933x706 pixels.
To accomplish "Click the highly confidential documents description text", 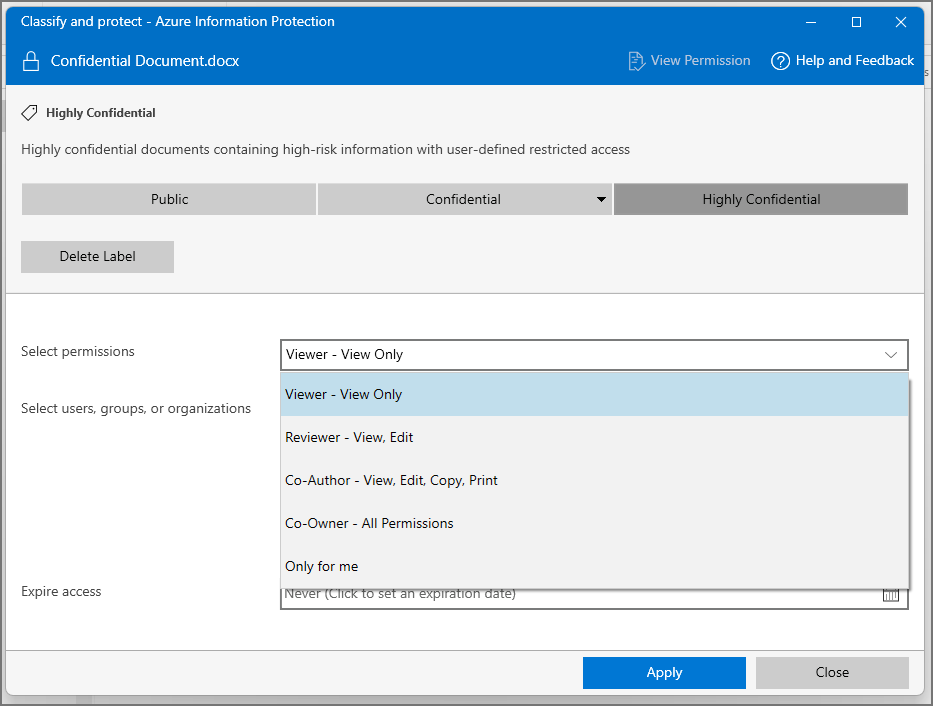I will coord(325,149).
